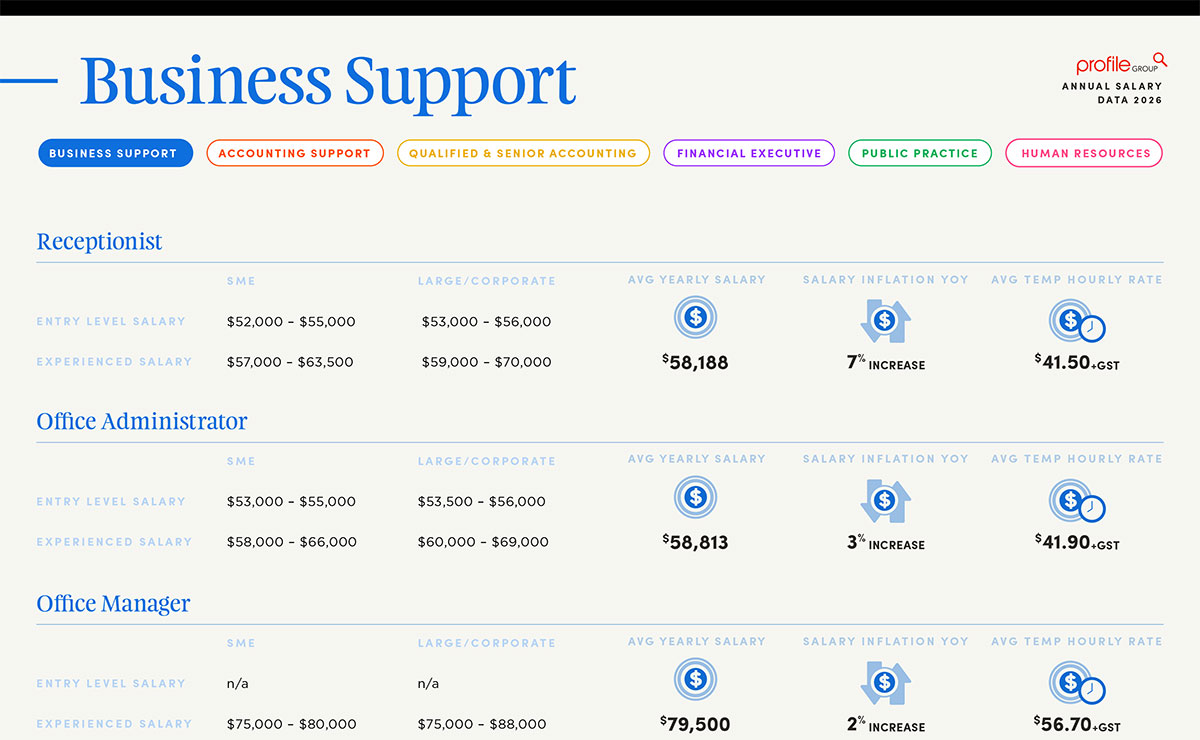
Task: Click the Business Support page title
Action: click(x=328, y=82)
